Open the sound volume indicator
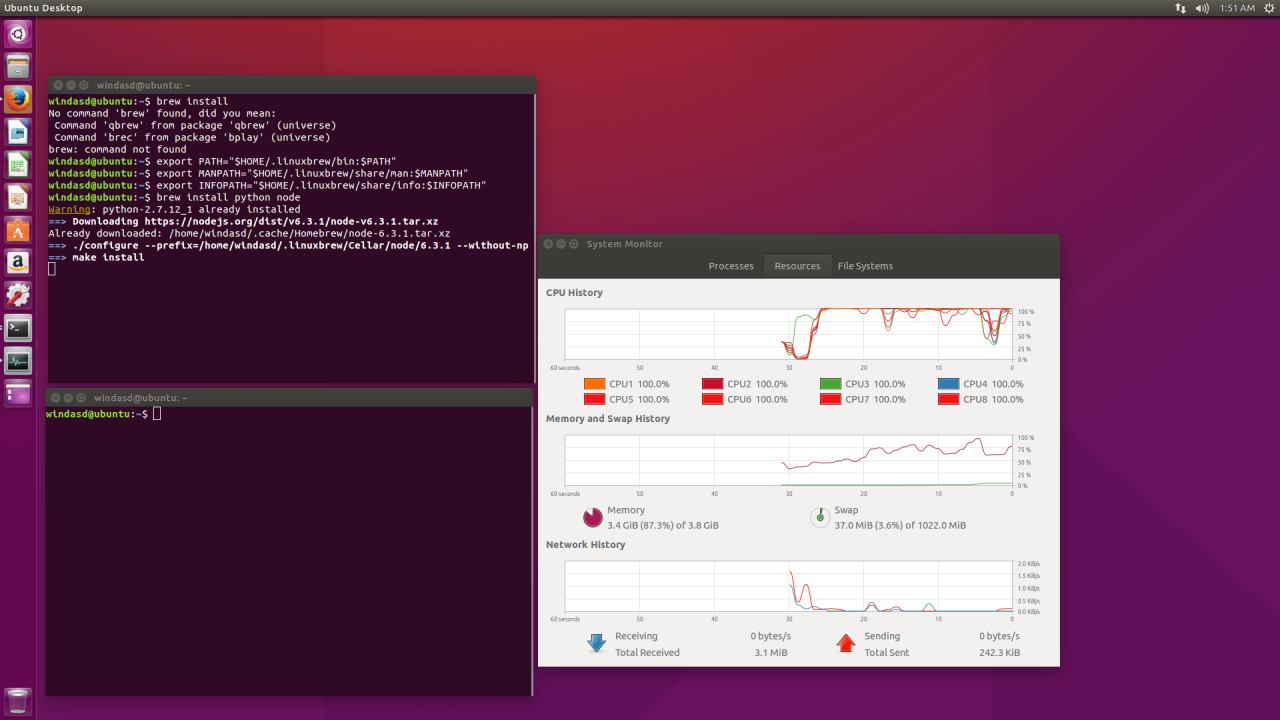 click(1202, 8)
